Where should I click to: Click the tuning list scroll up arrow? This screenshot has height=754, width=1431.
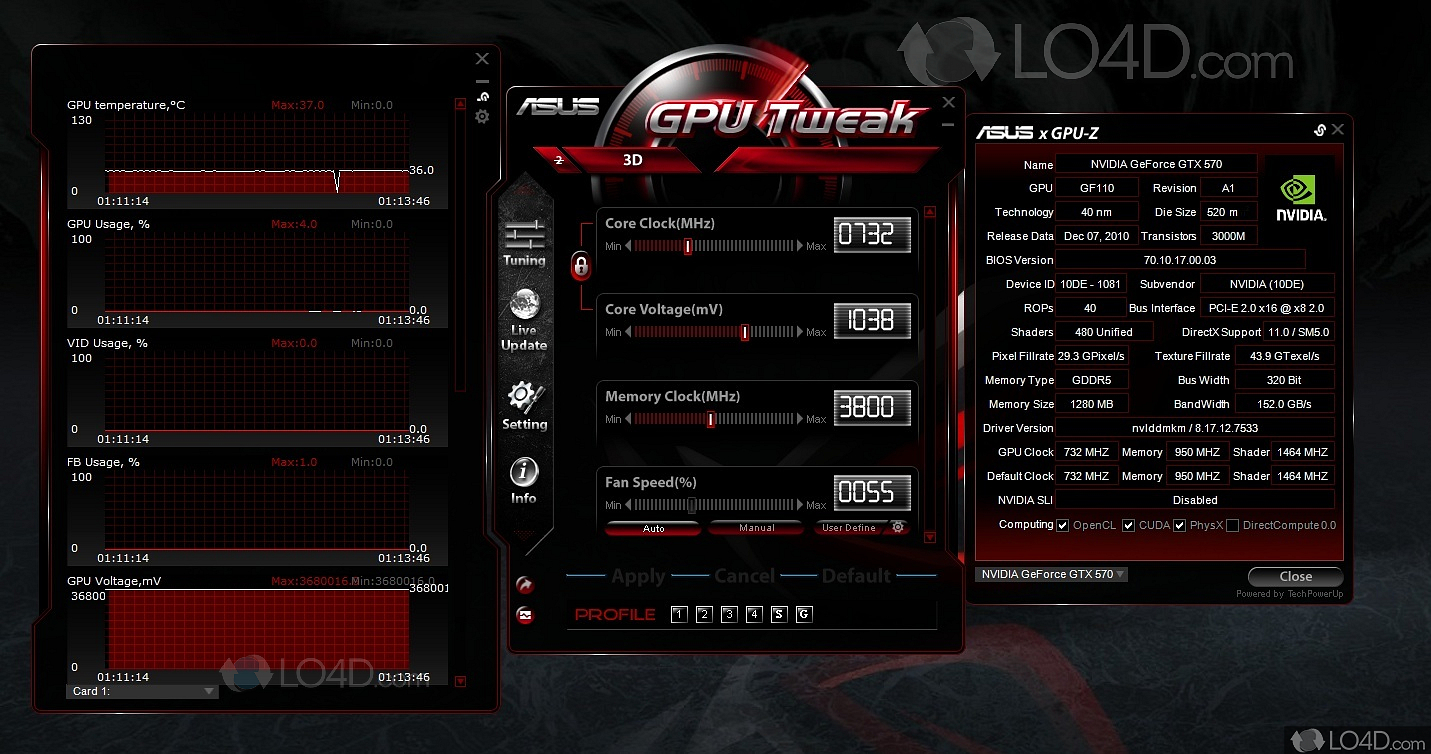930,212
